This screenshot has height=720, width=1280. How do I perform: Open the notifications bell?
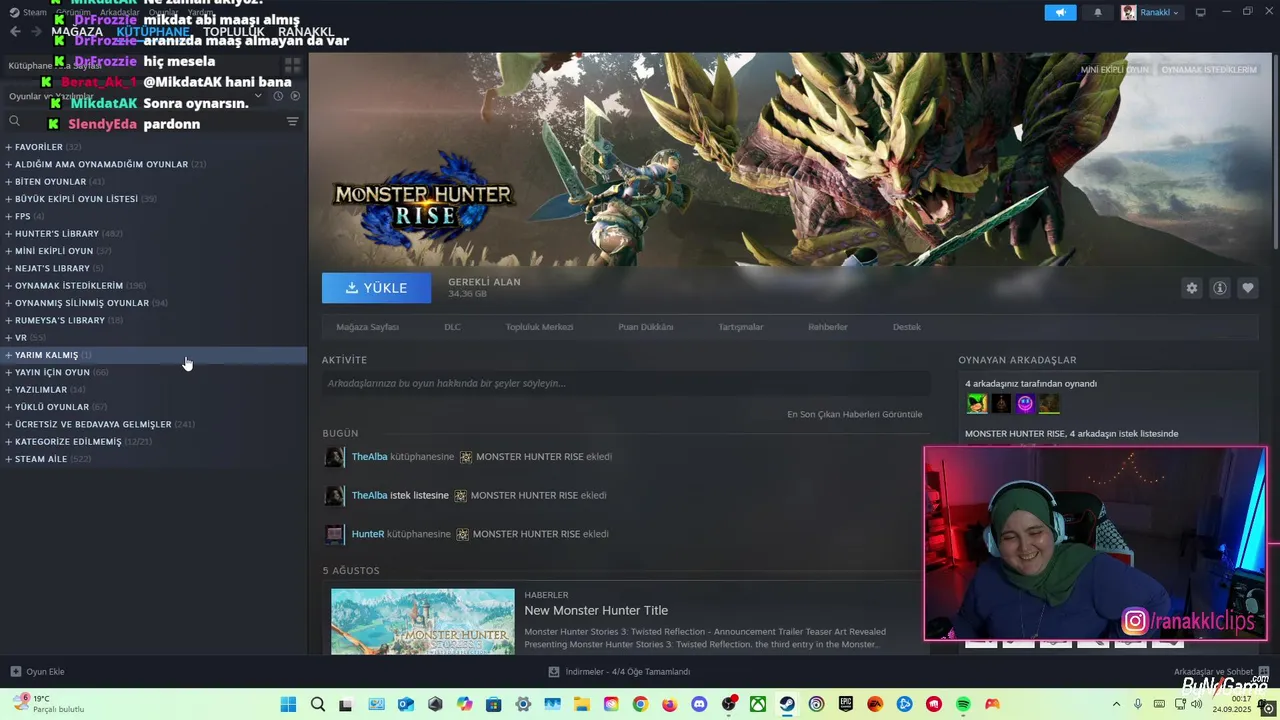(x=1098, y=12)
